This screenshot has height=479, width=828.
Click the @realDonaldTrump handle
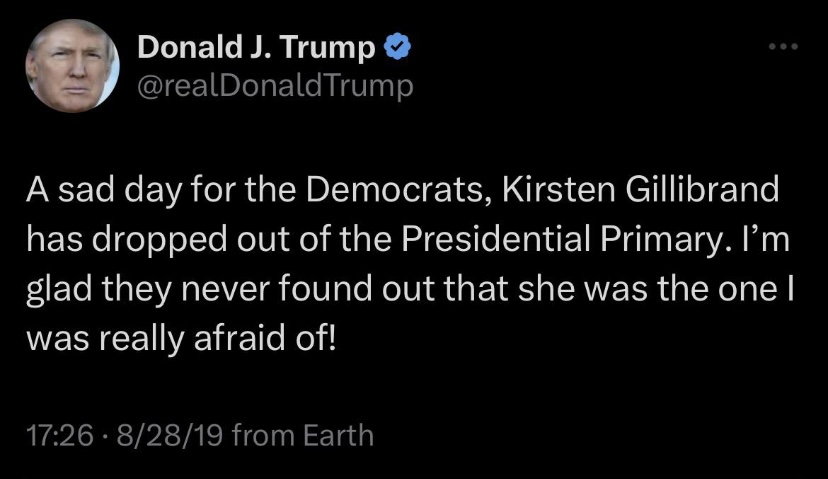[x=275, y=86]
